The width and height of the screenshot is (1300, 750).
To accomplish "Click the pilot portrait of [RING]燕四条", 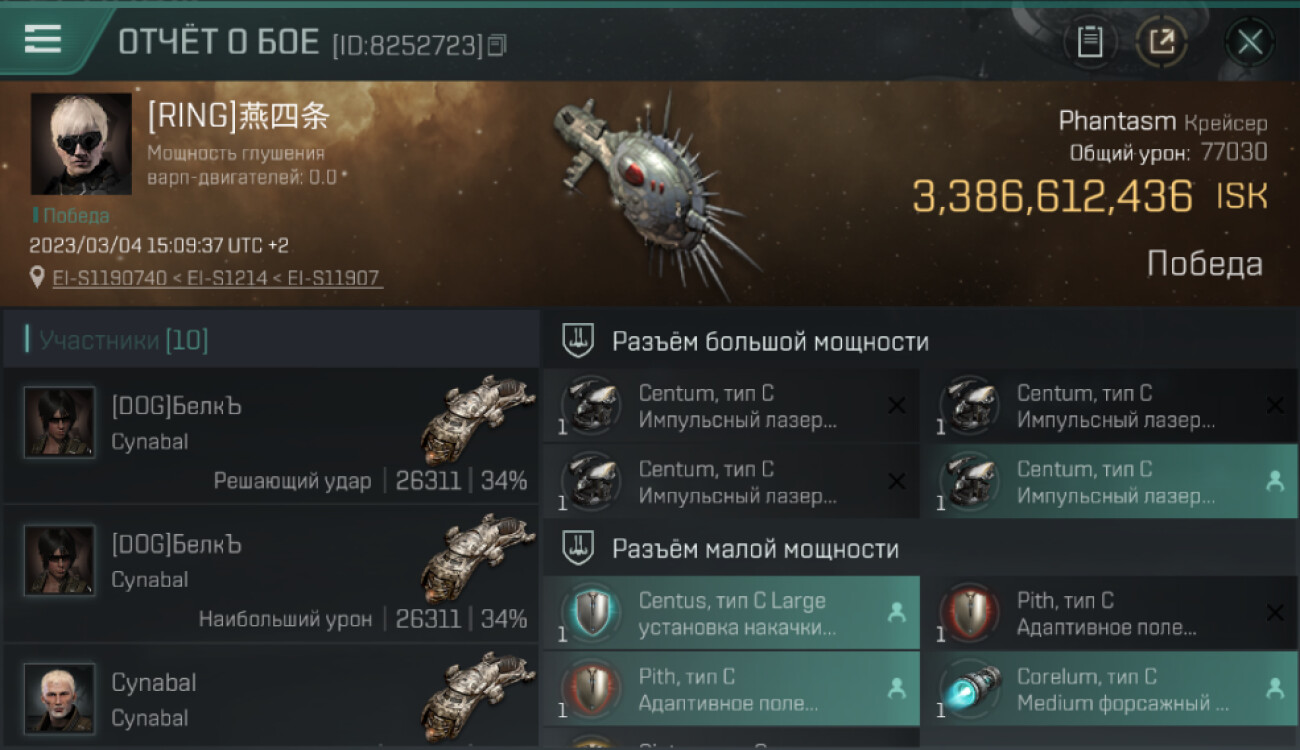I will pyautogui.click(x=81, y=144).
